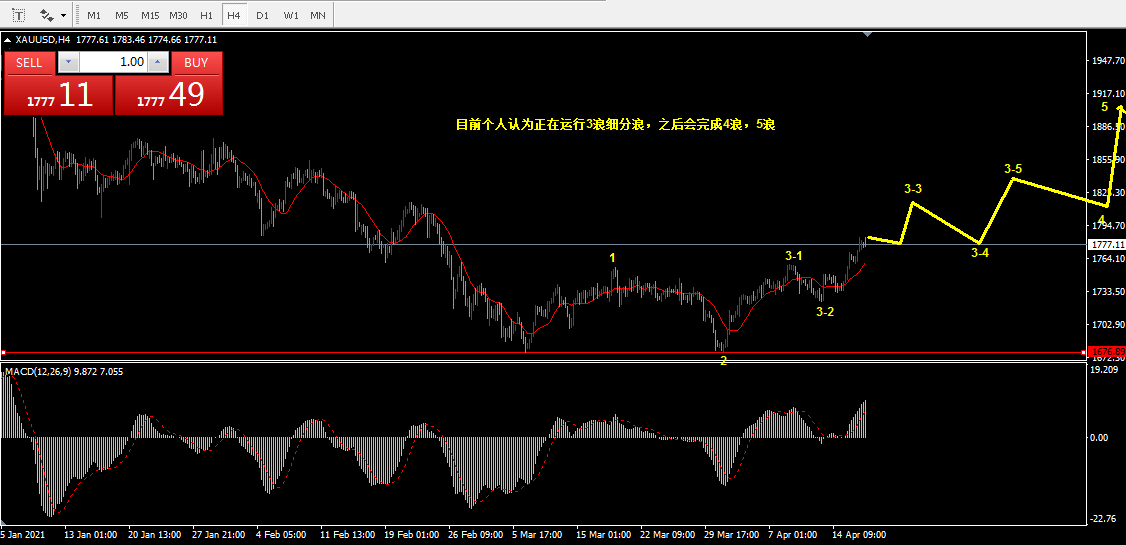The height and width of the screenshot is (545, 1126).
Task: Select the wave label 3-3
Action: [x=913, y=189]
